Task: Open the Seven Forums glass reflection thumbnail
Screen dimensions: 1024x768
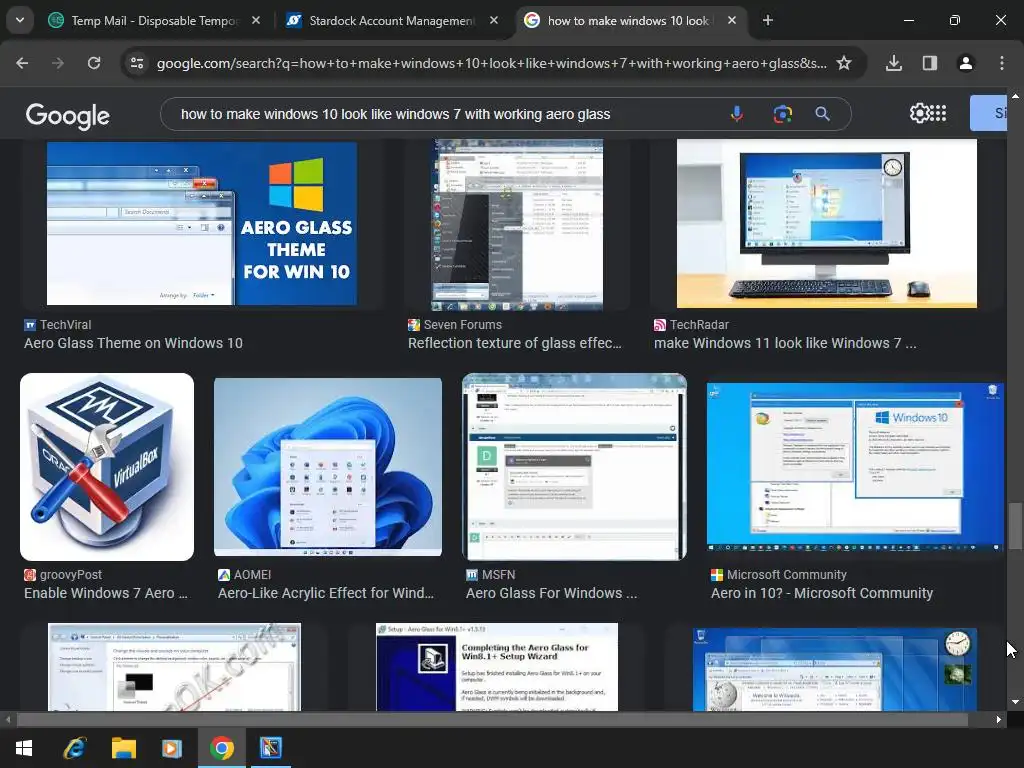Action: pos(517,224)
